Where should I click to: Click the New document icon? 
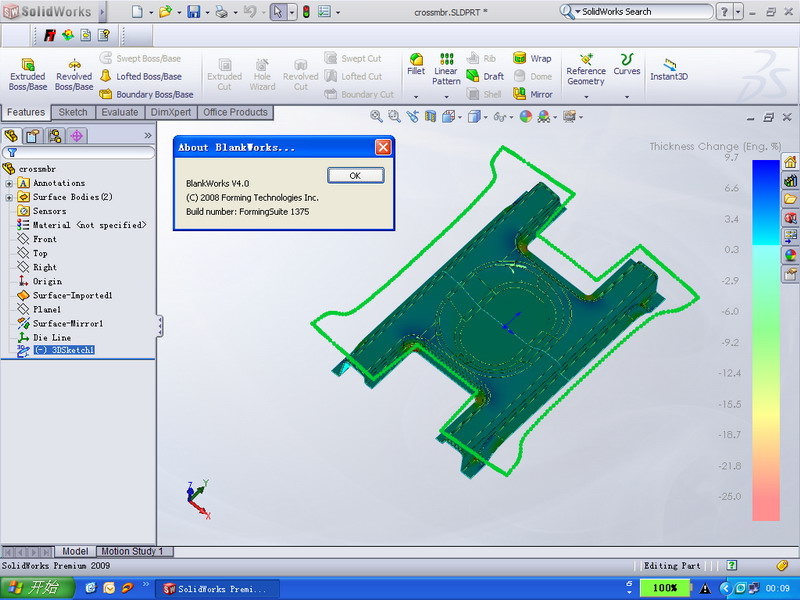[137, 11]
